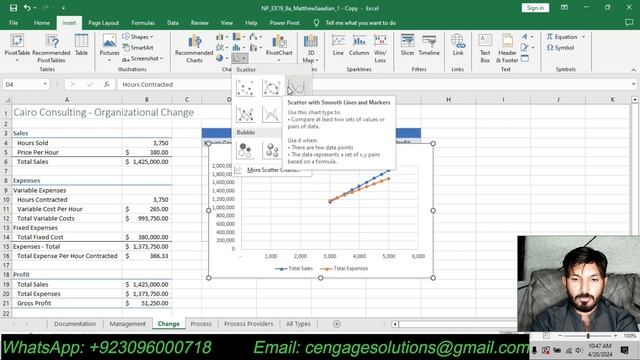Open Header & Footer
The image size is (640, 360).
507,48
